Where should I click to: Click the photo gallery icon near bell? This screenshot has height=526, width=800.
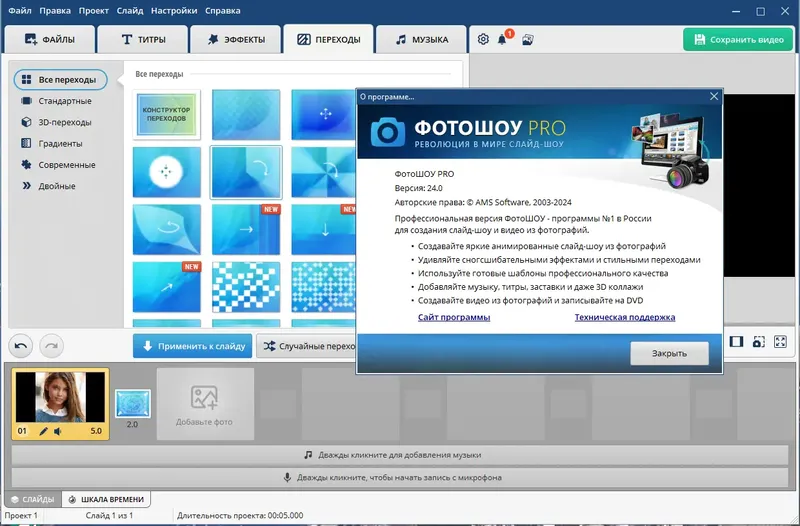click(x=528, y=40)
